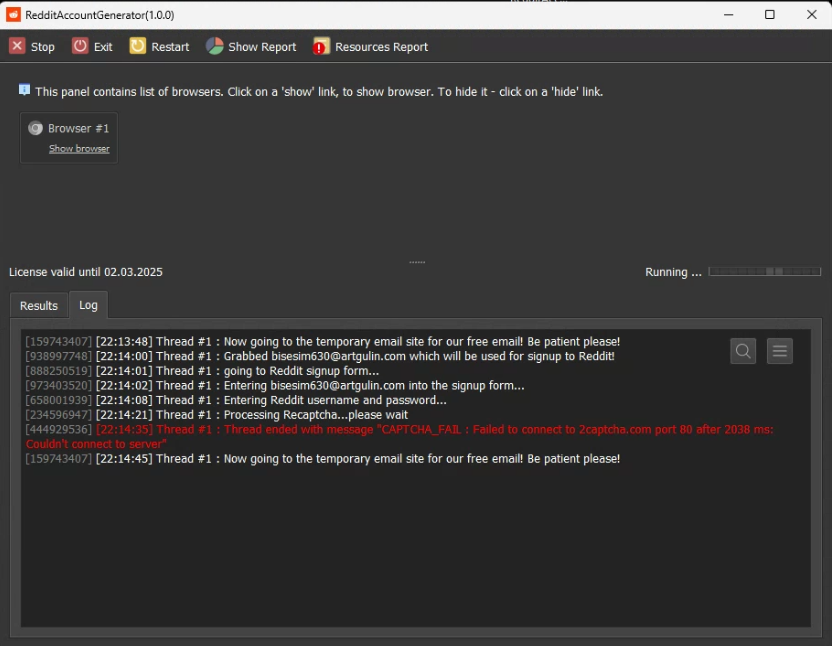Switch to the Results tab
Image resolution: width=832 pixels, height=646 pixels.
tap(39, 306)
